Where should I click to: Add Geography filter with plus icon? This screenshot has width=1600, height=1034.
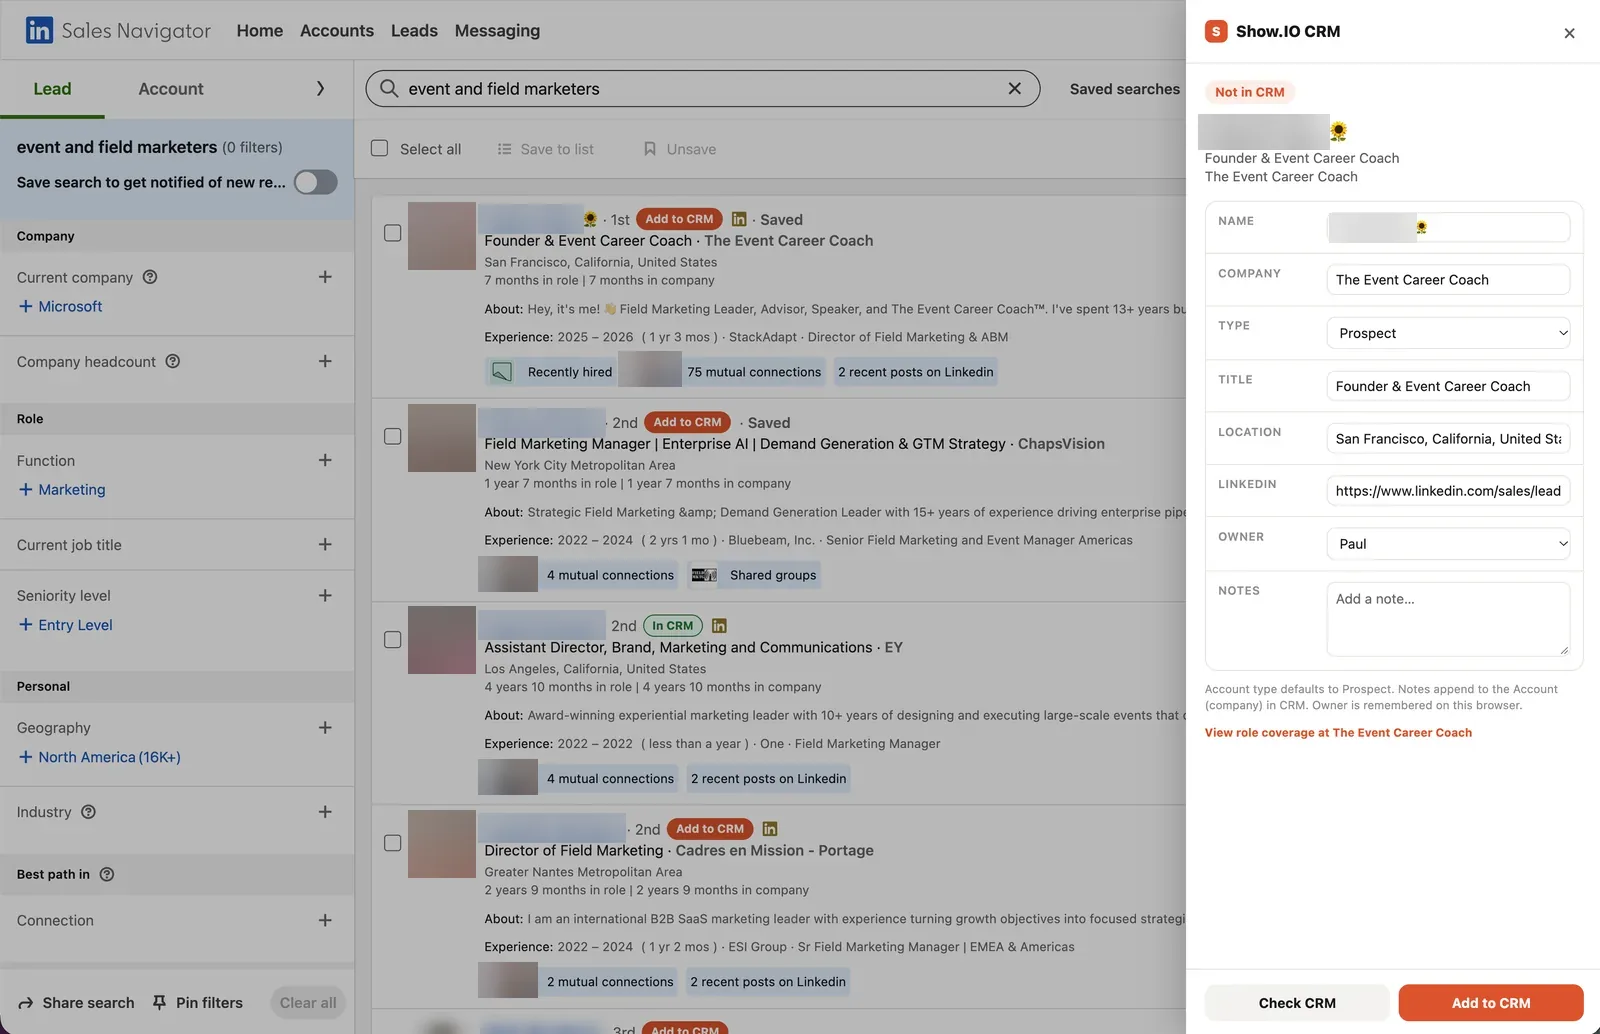[x=325, y=727]
